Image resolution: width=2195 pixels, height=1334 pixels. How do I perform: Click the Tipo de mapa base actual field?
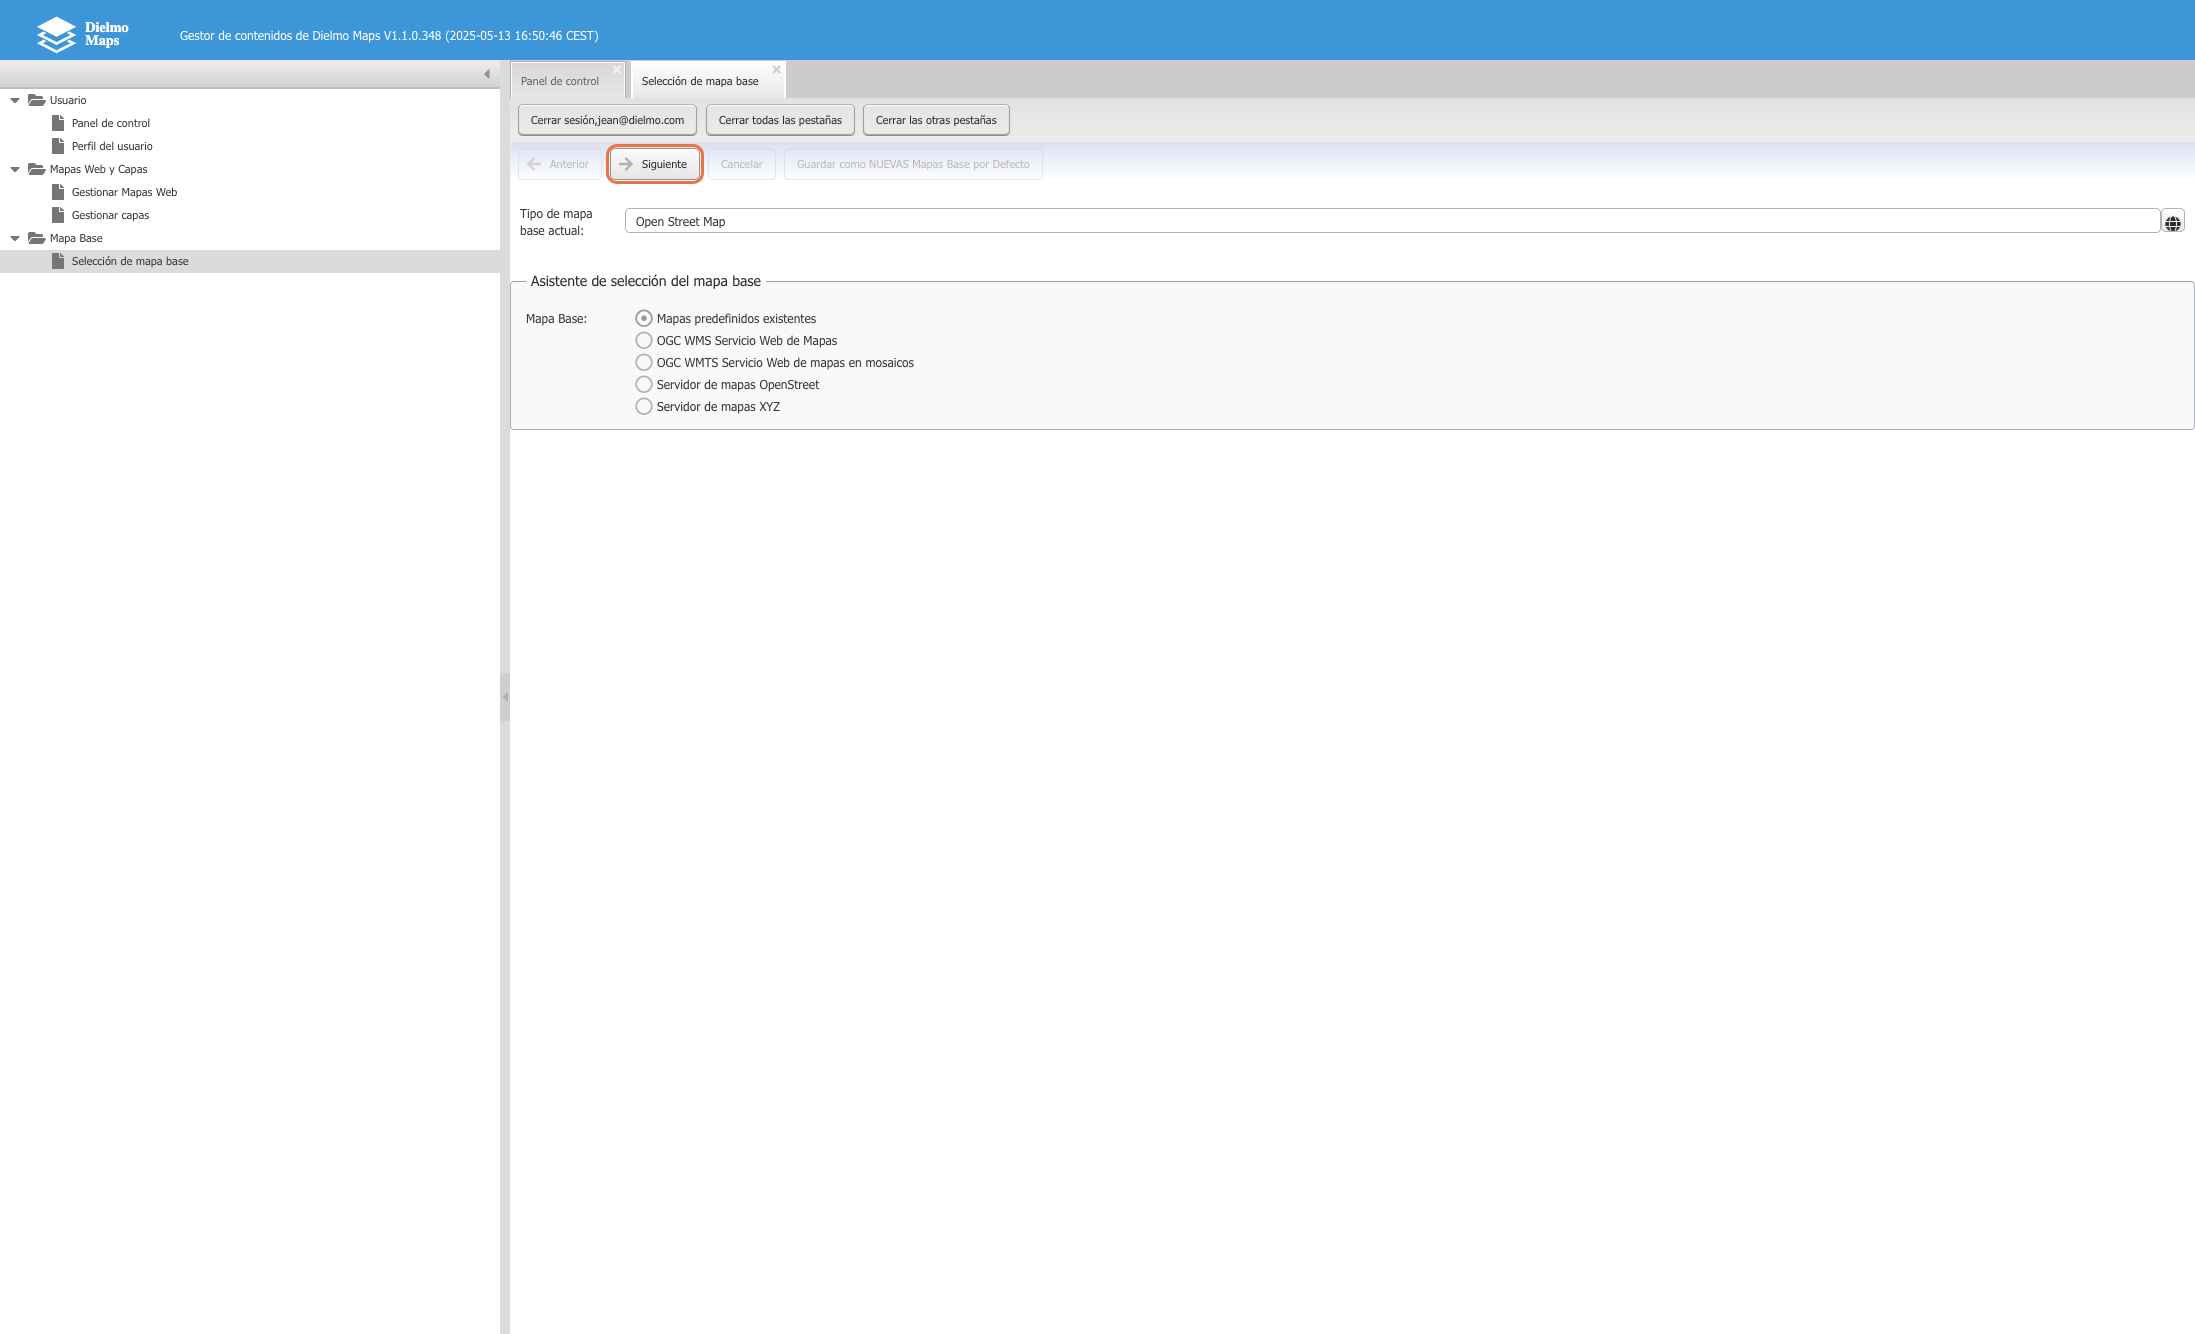click(x=1392, y=221)
